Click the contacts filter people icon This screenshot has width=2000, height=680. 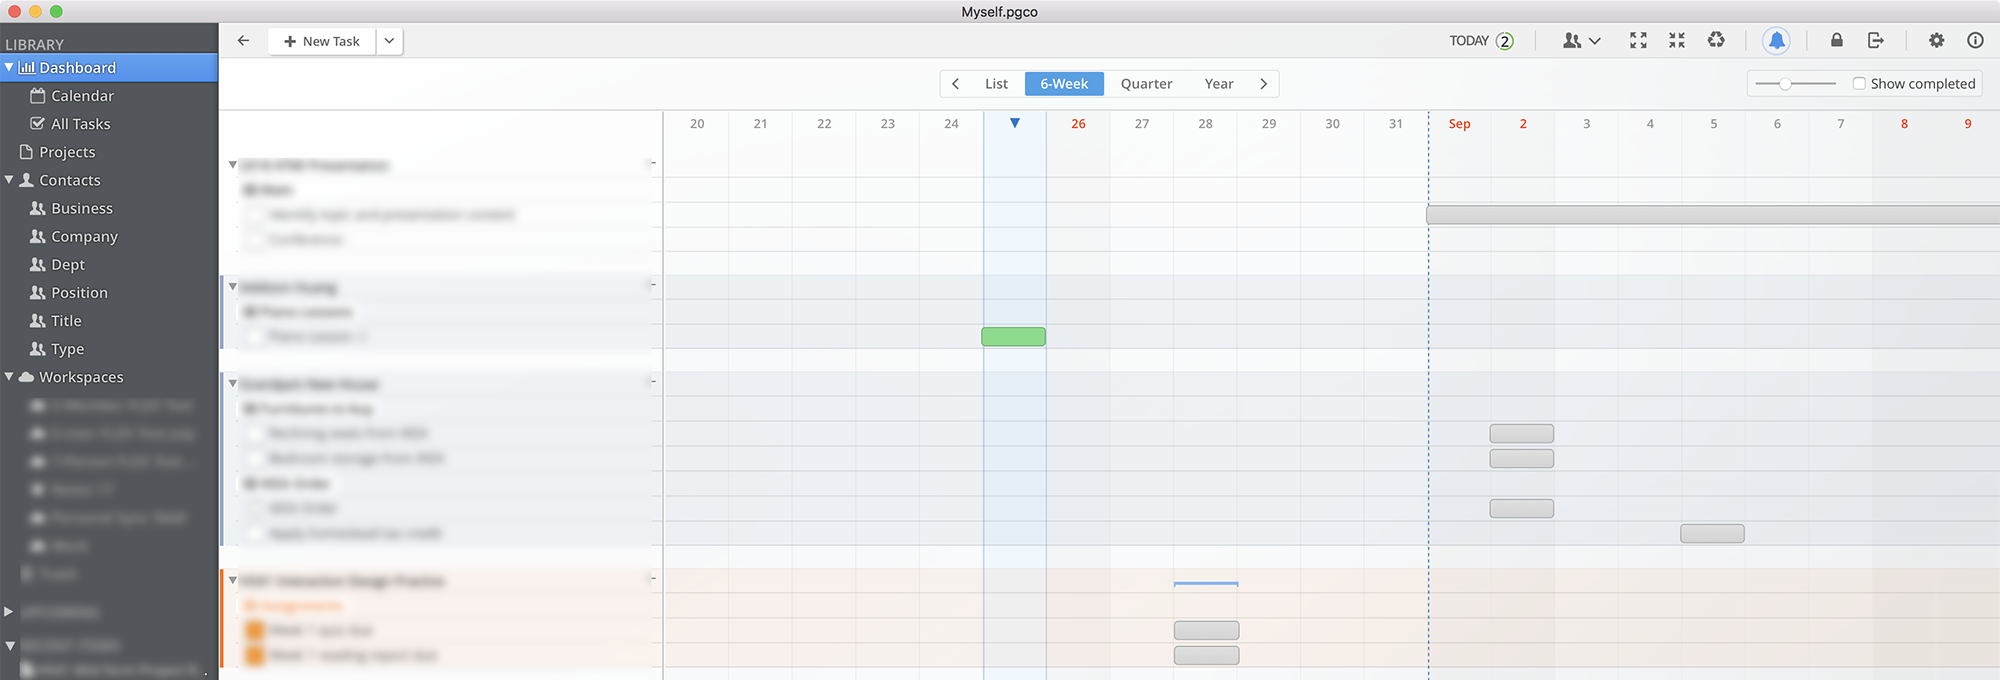click(1572, 41)
